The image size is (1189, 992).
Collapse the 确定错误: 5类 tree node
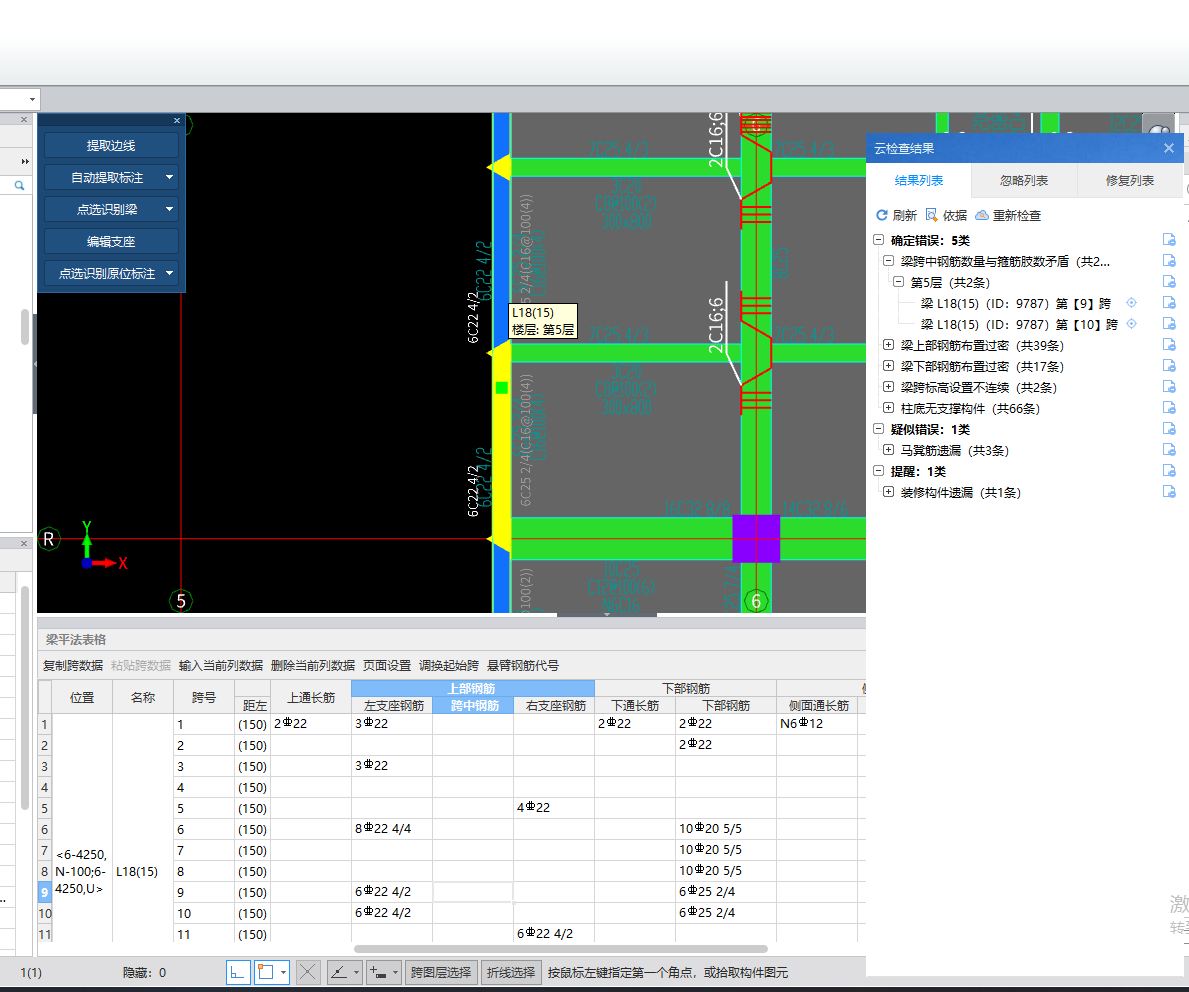click(x=878, y=240)
